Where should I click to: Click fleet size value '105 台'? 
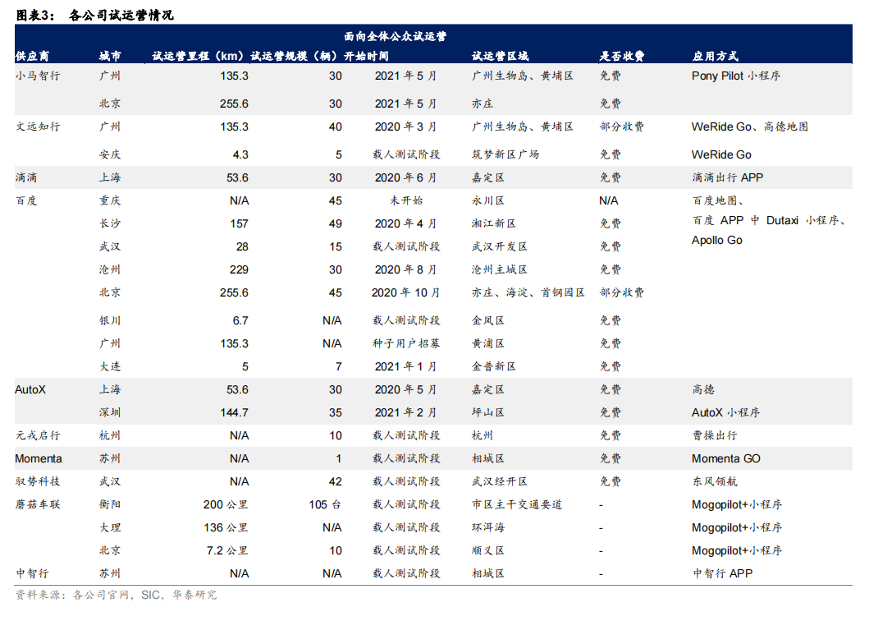click(325, 505)
